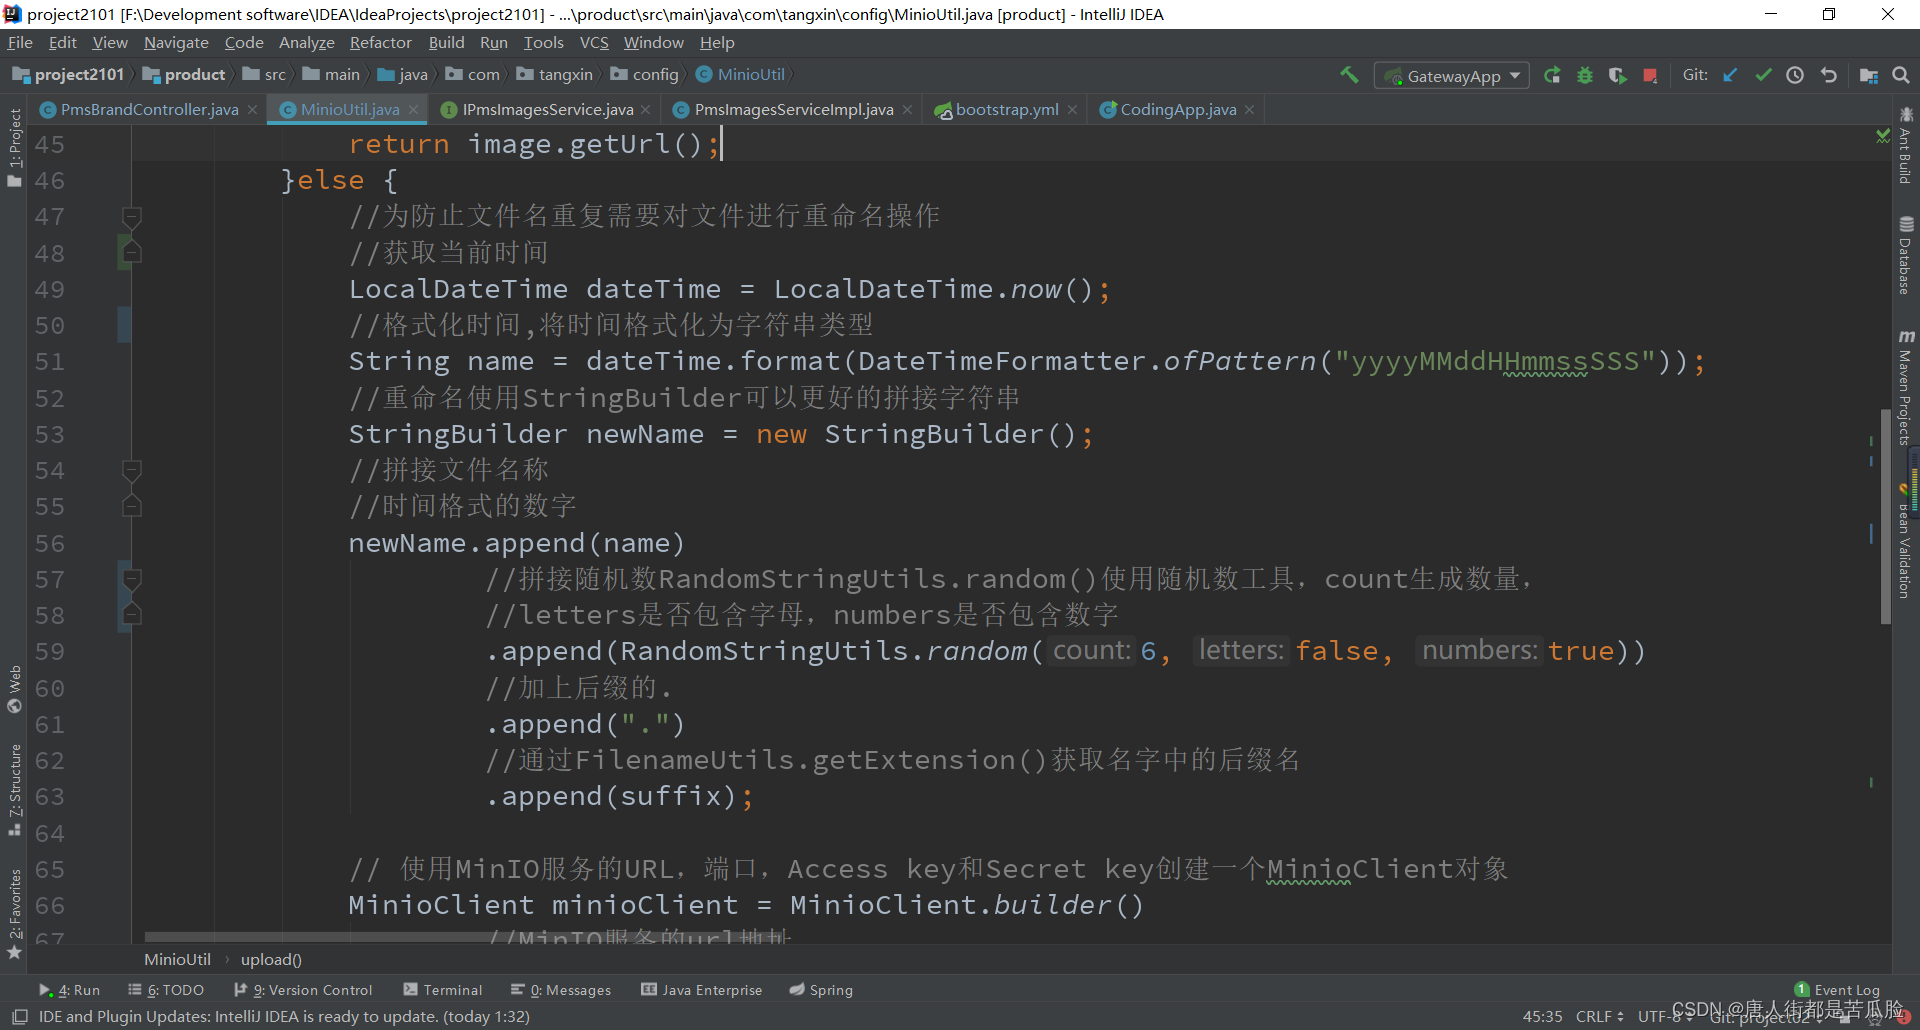The width and height of the screenshot is (1920, 1030).
Task: Click MinioUtil class in bottom breadcrumb
Action: pyautogui.click(x=177, y=960)
